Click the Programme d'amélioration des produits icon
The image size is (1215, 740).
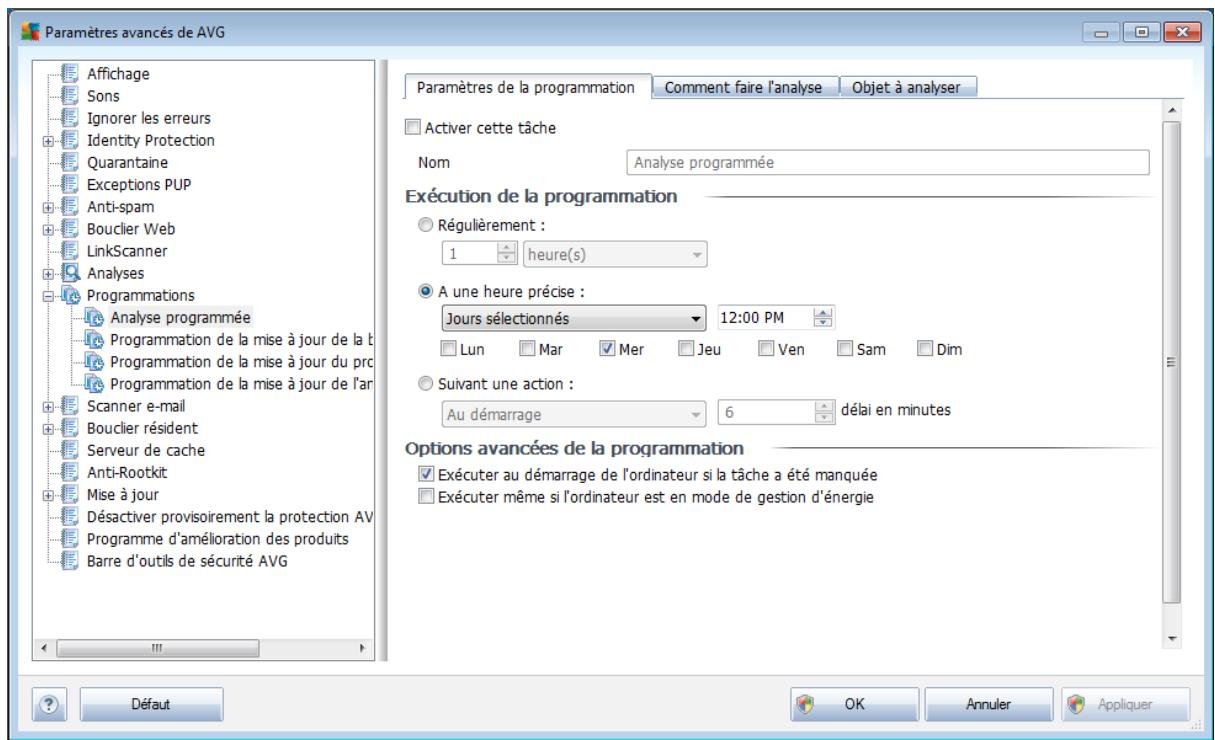click(x=68, y=539)
